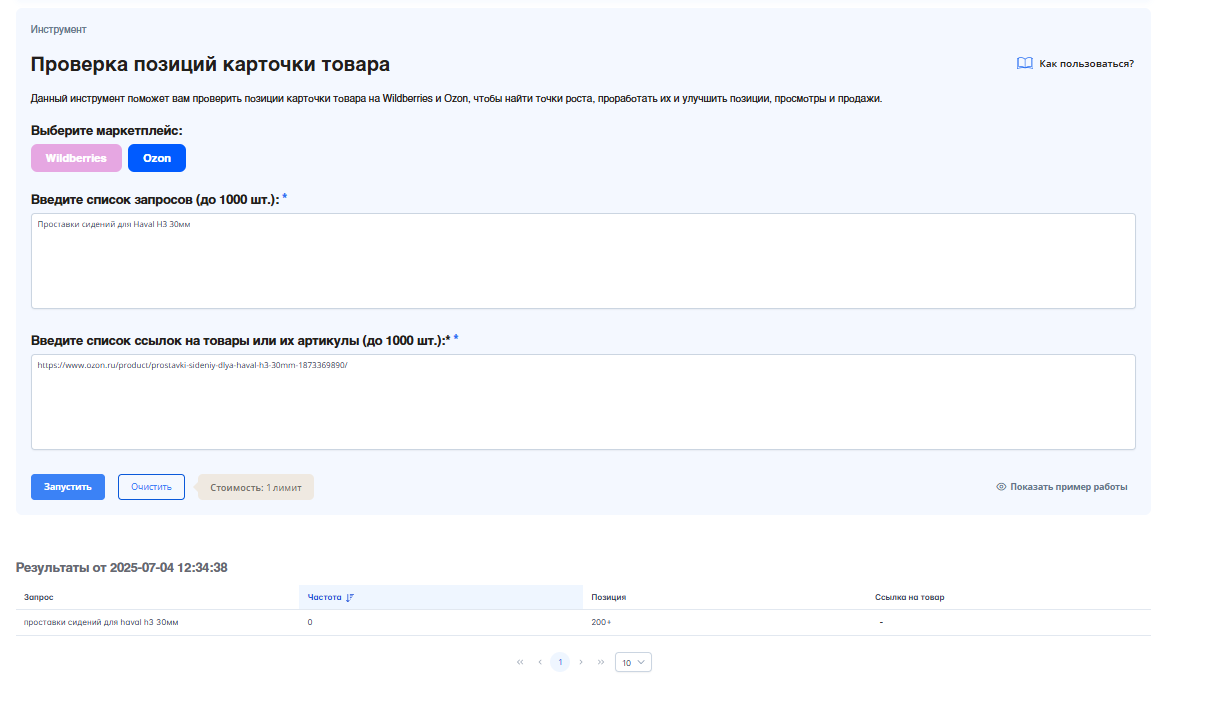Go to first page with double-left arrow
The width and height of the screenshot is (1226, 712).
[x=520, y=662]
